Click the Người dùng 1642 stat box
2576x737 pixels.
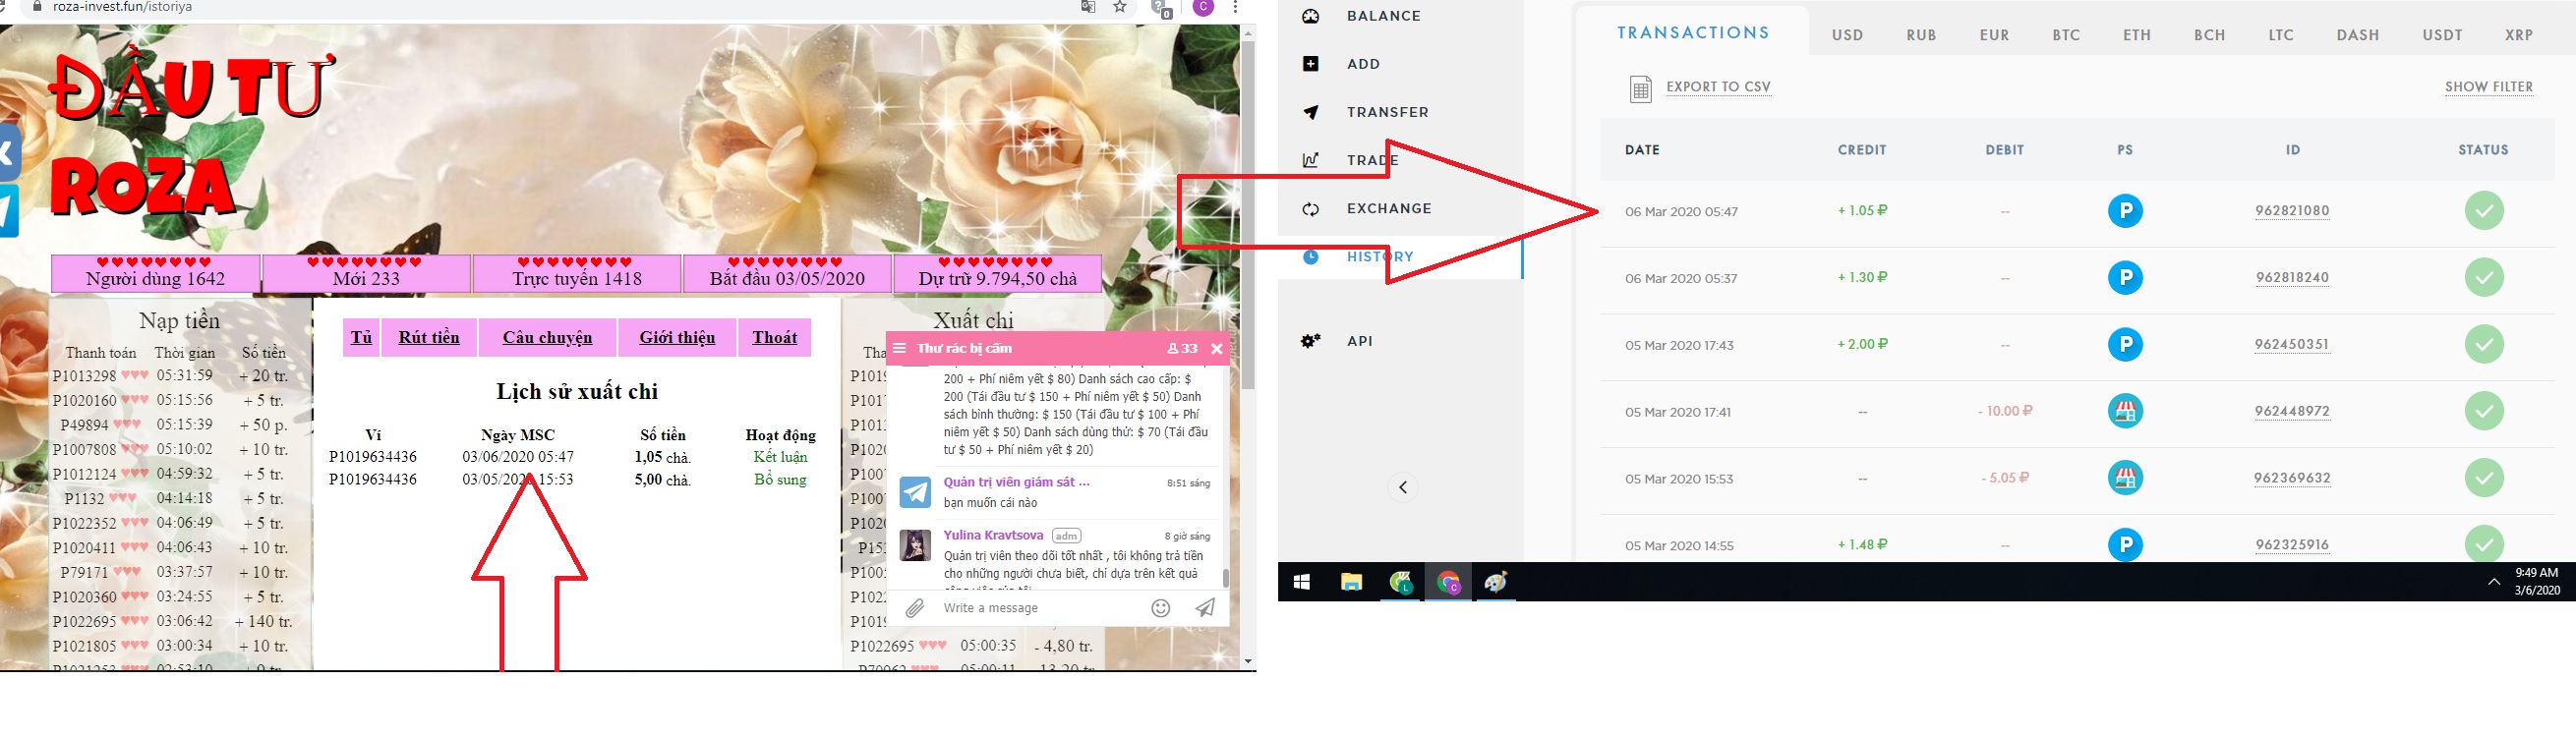[x=156, y=273]
